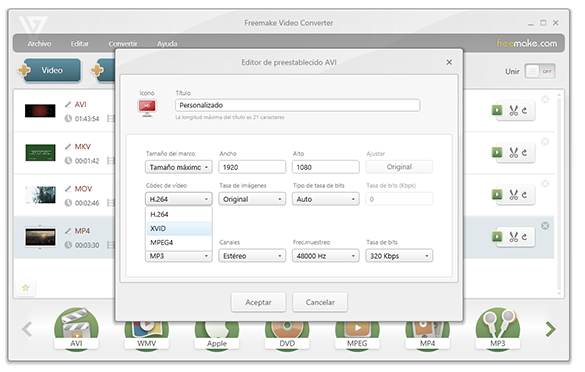Click the Cancelar button
Screen dimensions: 585x372
pos(320,302)
